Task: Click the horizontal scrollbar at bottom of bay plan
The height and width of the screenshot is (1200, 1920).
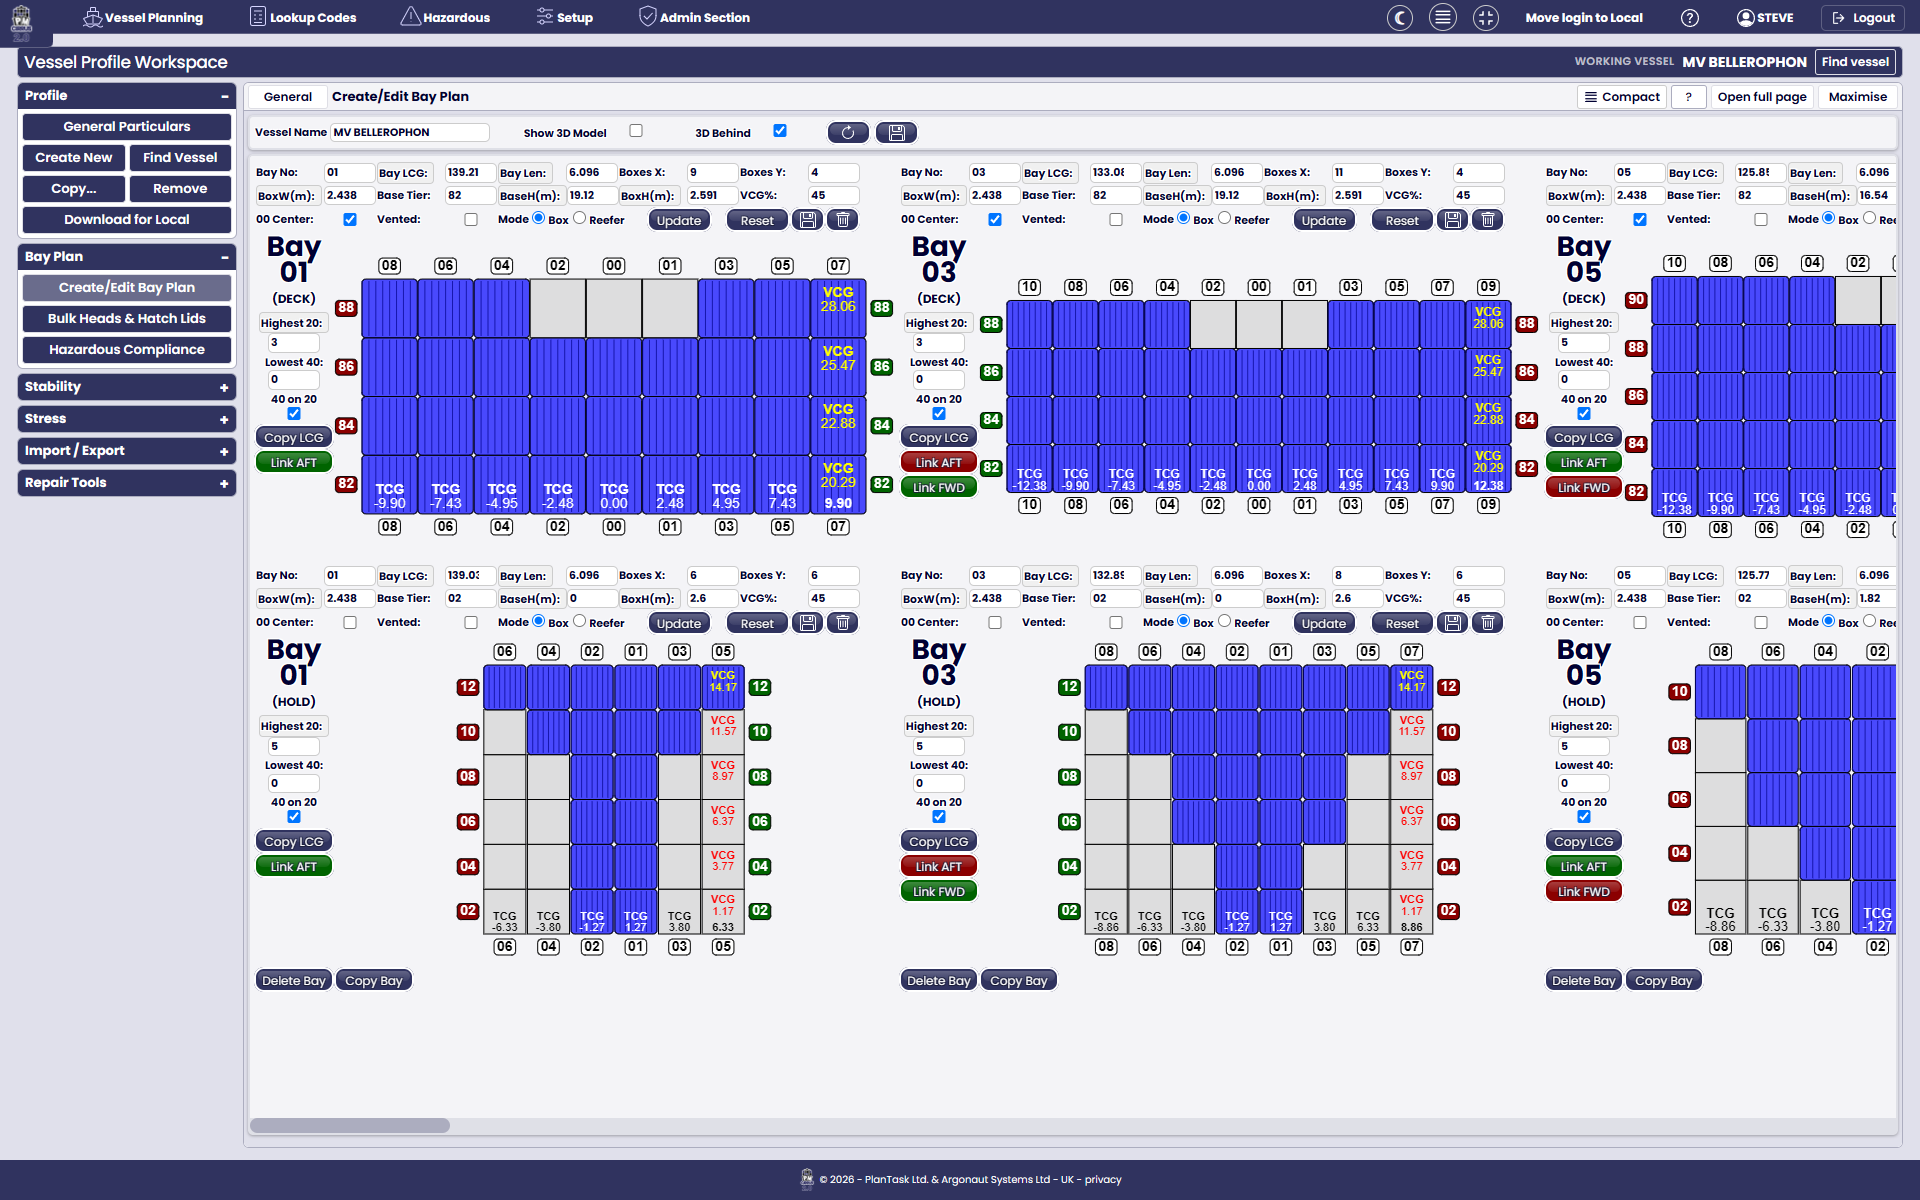Action: tap(350, 1125)
